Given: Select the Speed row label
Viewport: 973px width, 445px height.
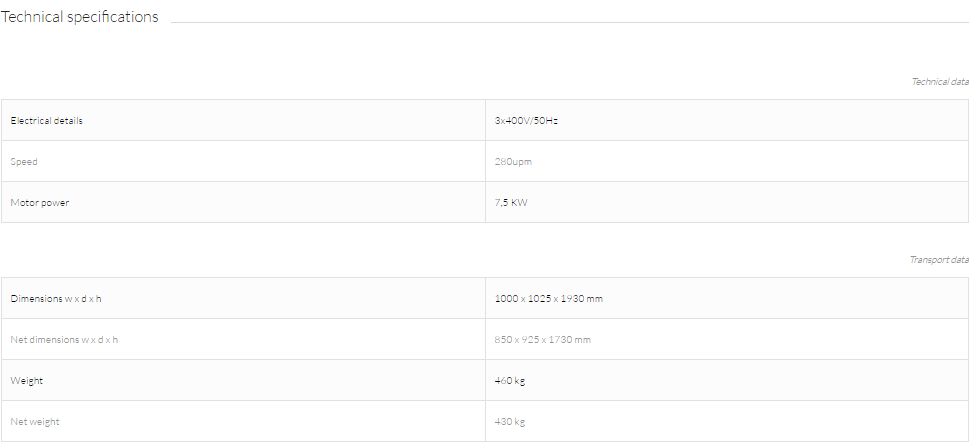Looking at the screenshot, I should pyautogui.click(x=24, y=161).
